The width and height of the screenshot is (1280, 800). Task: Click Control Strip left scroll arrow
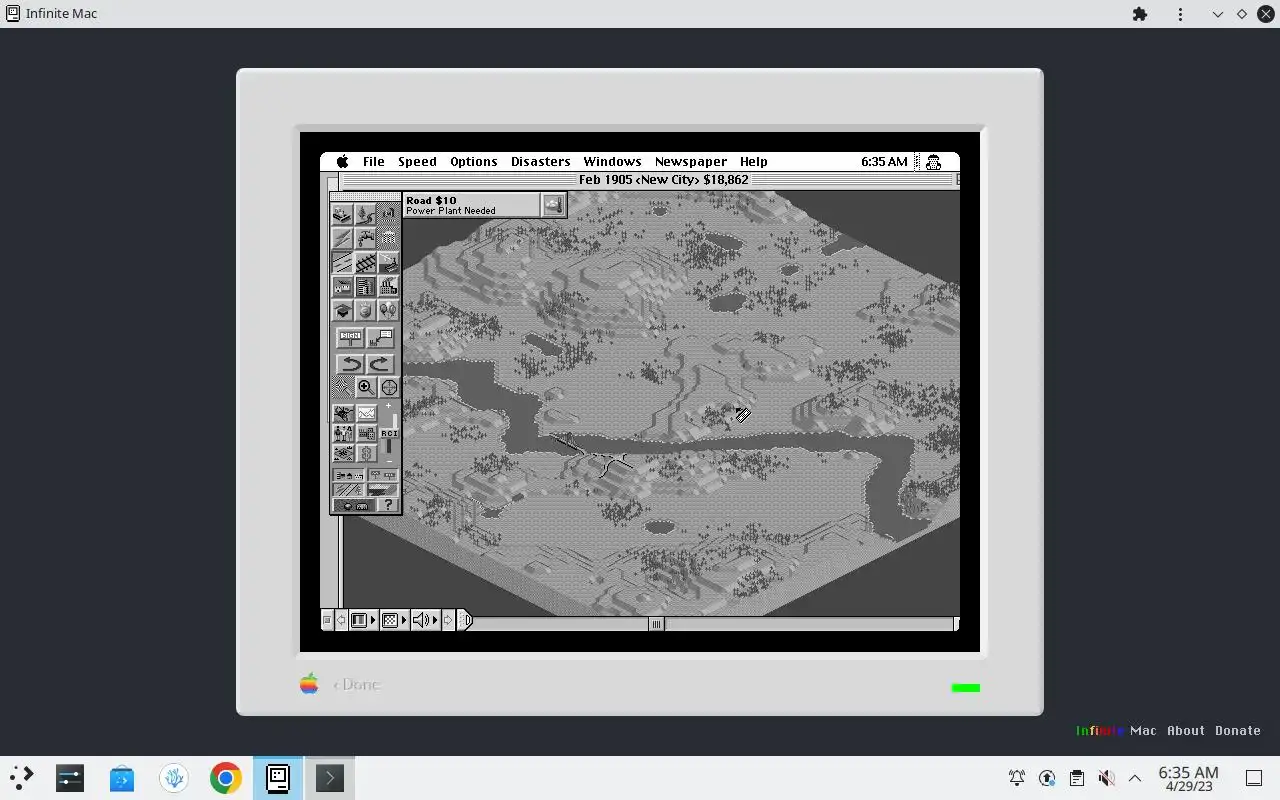[341, 620]
